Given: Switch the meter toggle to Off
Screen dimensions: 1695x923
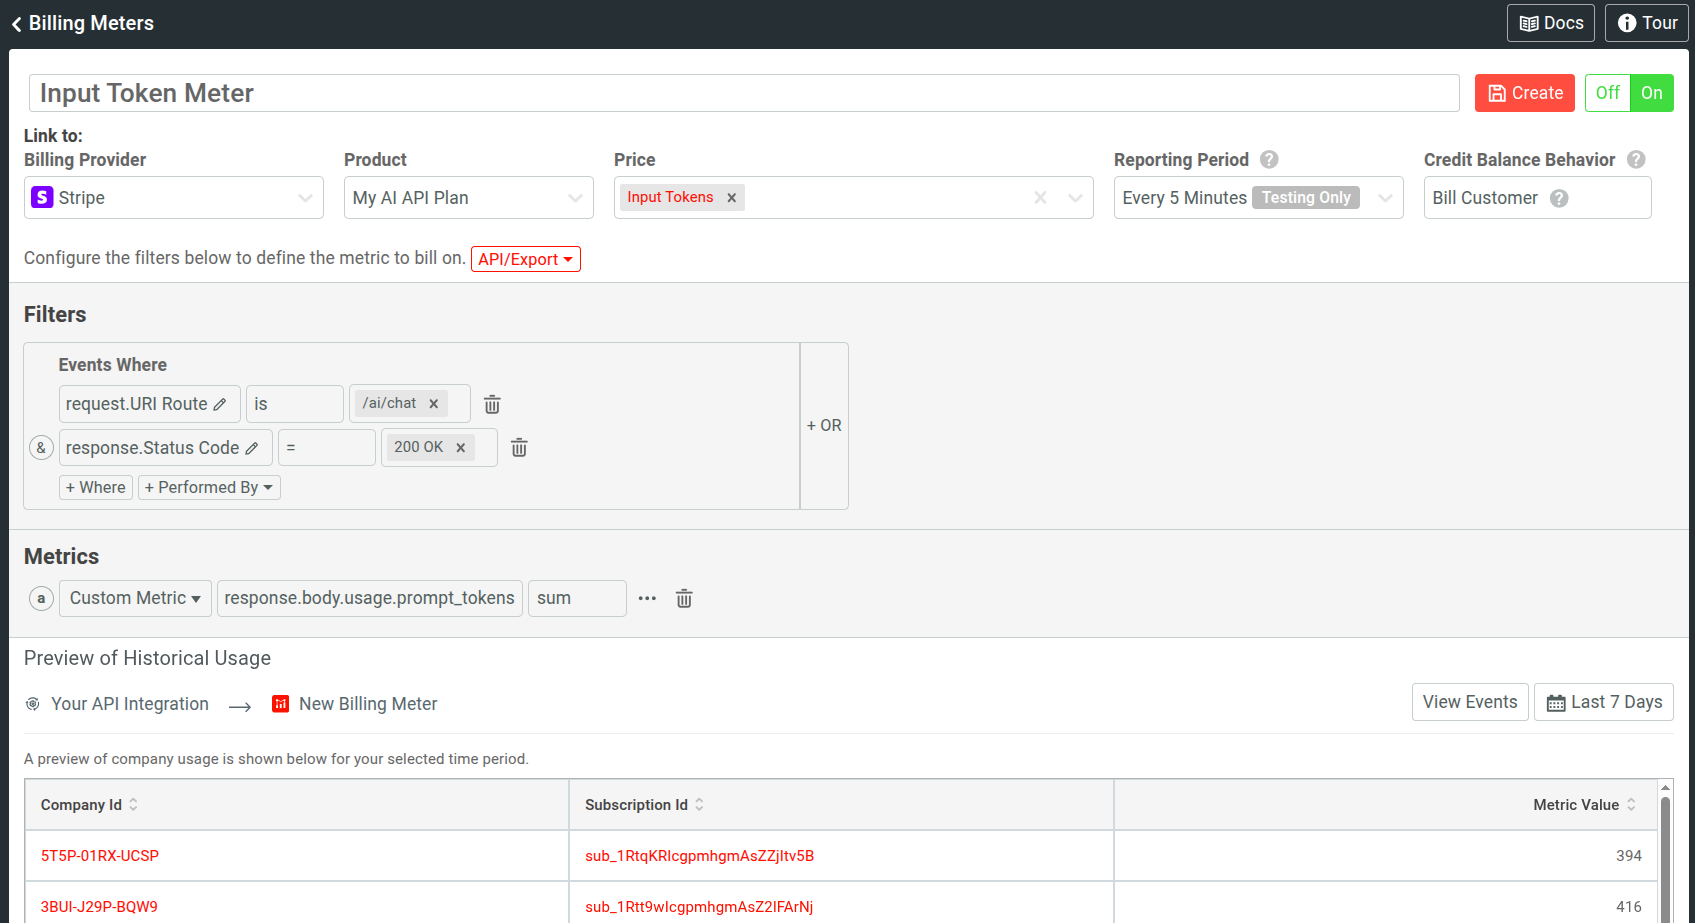Looking at the screenshot, I should 1607,93.
